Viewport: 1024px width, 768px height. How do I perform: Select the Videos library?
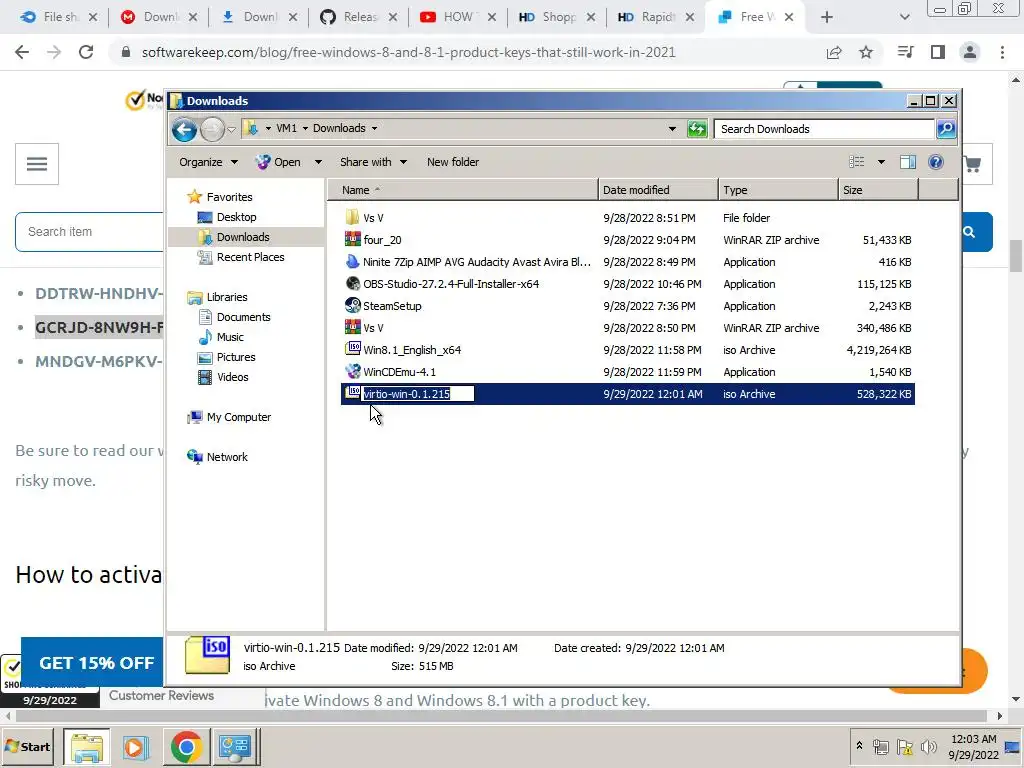tap(232, 377)
